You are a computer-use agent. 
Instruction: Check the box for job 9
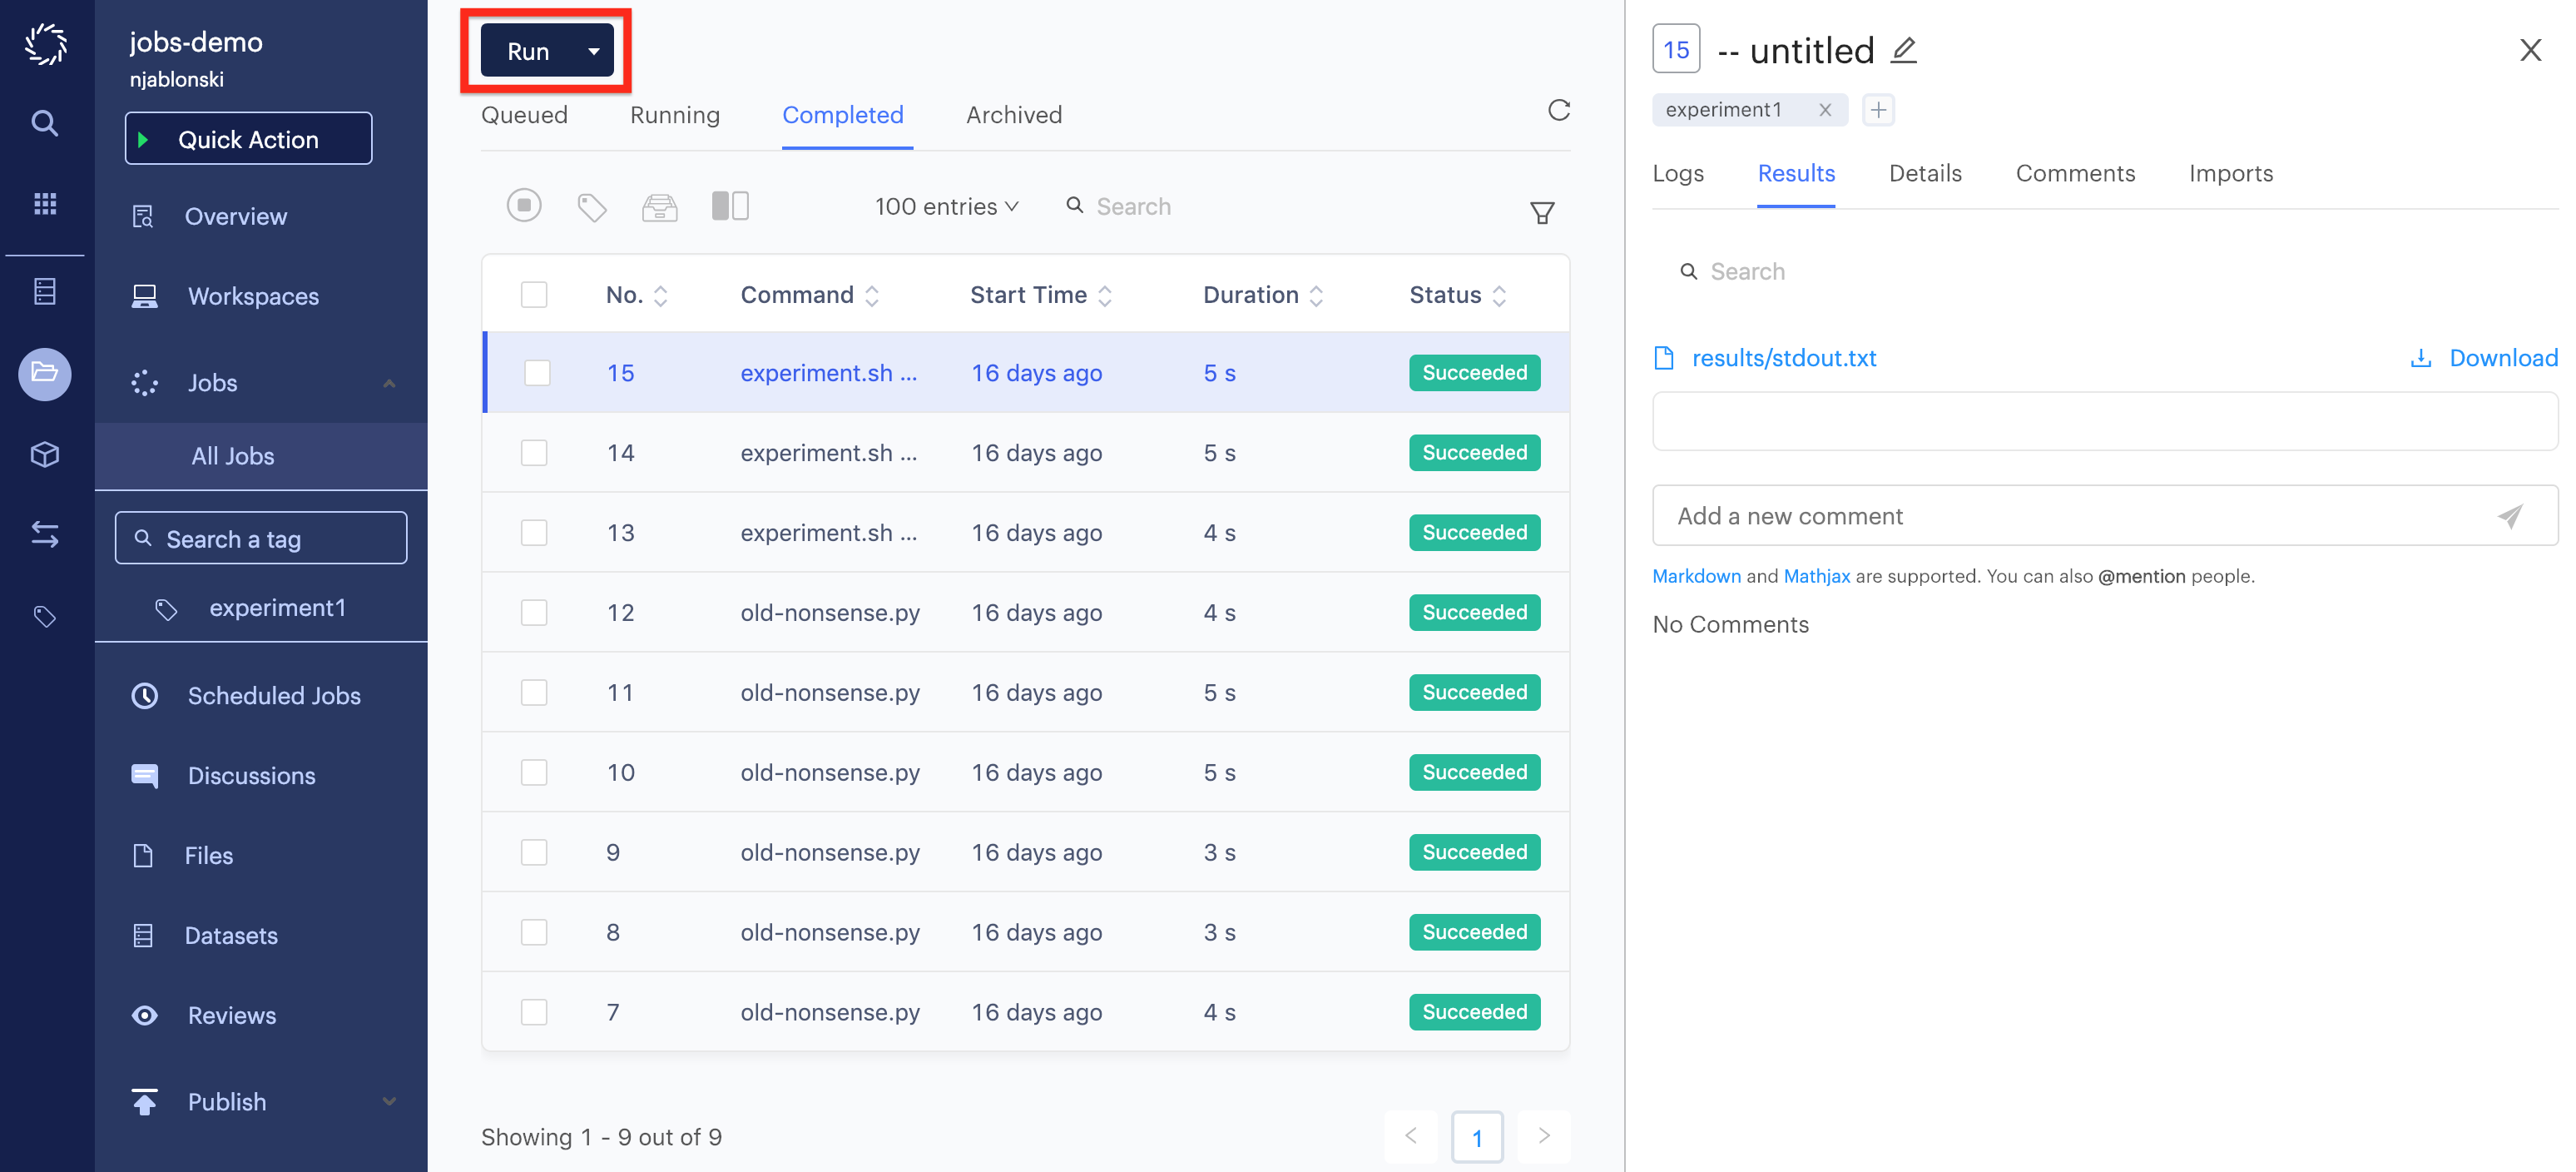[x=534, y=853]
